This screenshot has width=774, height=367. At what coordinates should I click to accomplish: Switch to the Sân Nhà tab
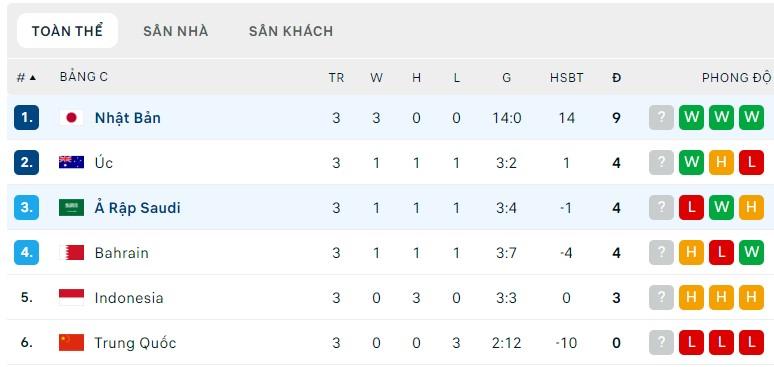tap(176, 31)
